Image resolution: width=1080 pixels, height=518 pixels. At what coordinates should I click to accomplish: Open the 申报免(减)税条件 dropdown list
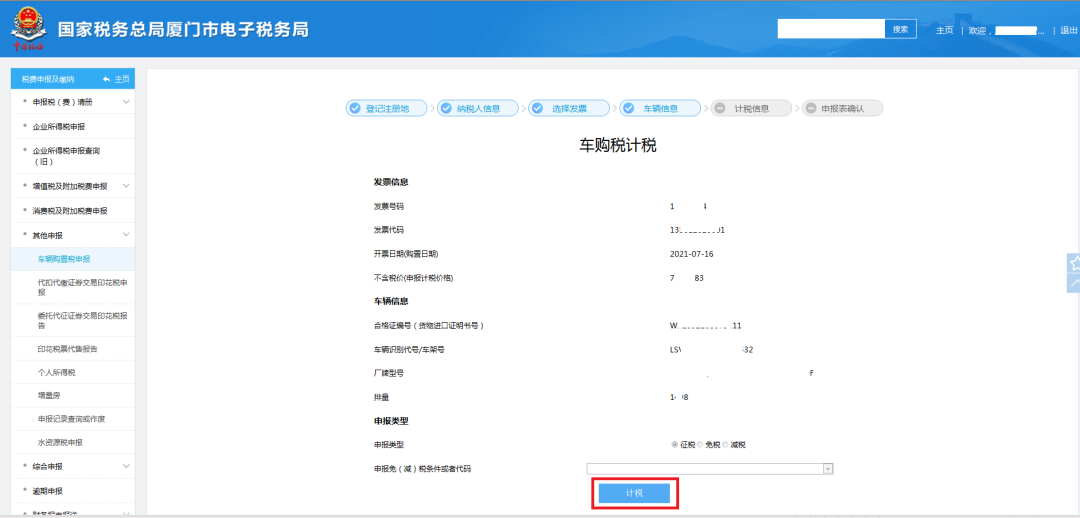click(827, 468)
